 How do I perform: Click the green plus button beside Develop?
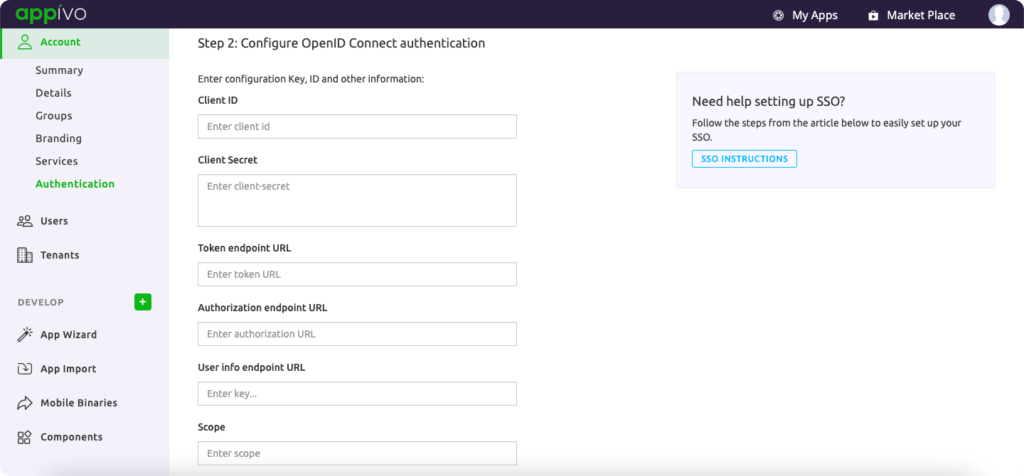143,302
